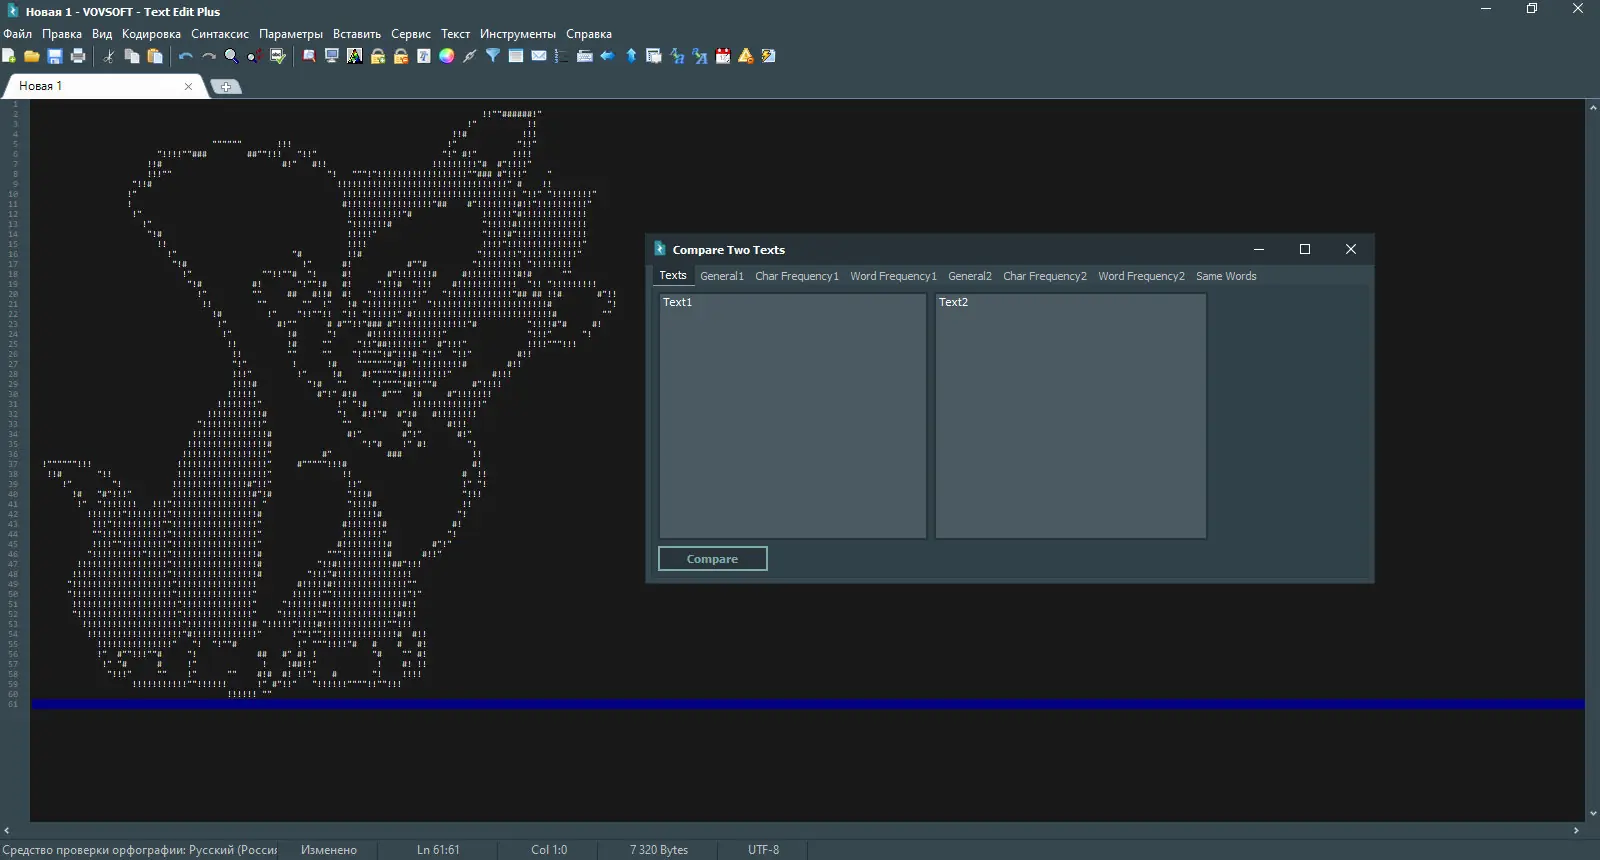The width and height of the screenshot is (1600, 860).
Task: Focus the Text2 input area
Action: coord(1071,416)
